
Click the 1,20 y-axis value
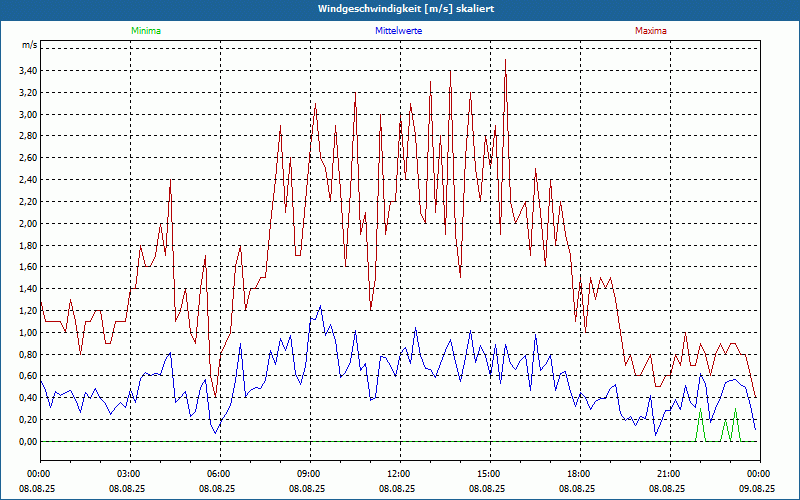[x=28, y=311]
